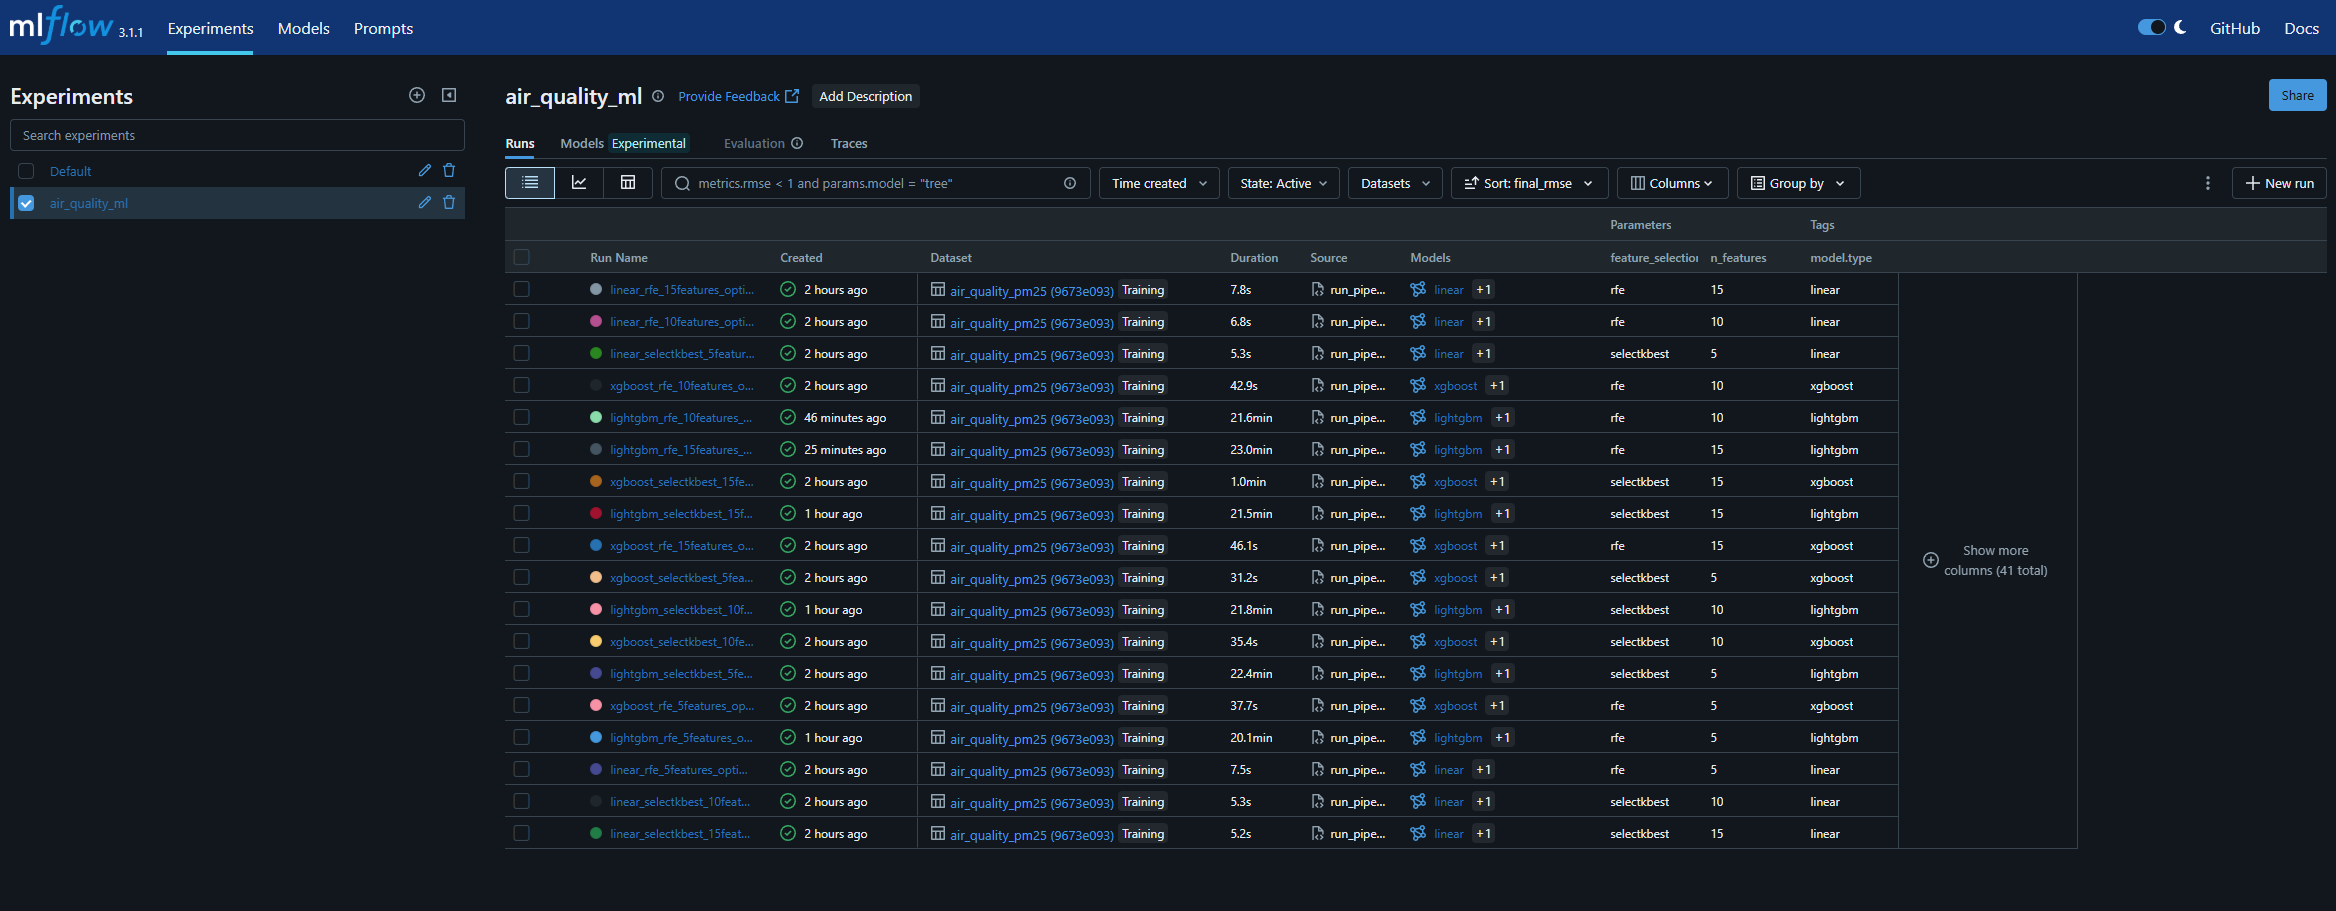Switch to artifact evaluation view
Image resolution: width=2336 pixels, height=911 pixels.
(628, 183)
